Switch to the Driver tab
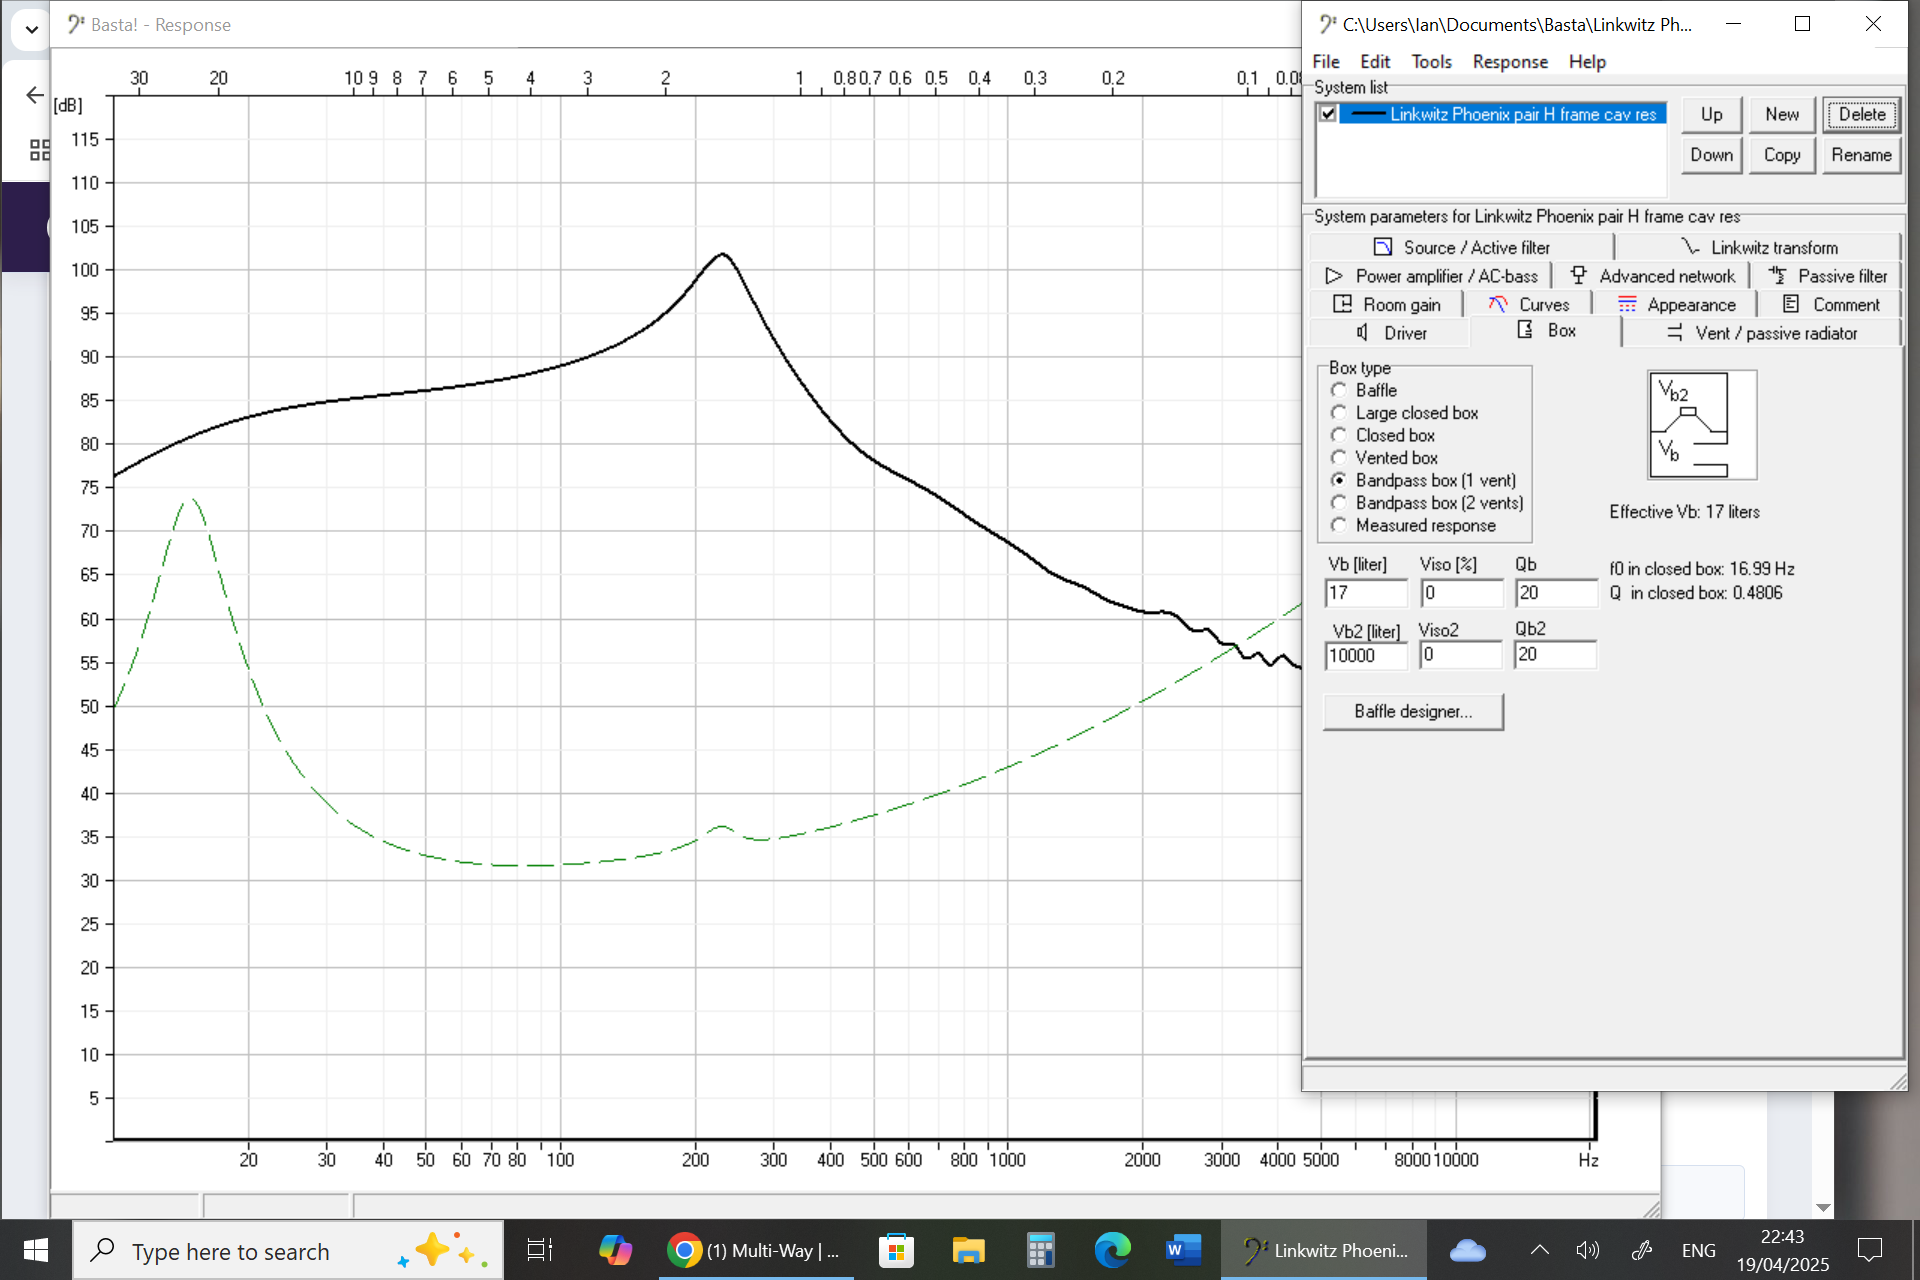Image resolution: width=1920 pixels, height=1280 pixels. (1390, 333)
